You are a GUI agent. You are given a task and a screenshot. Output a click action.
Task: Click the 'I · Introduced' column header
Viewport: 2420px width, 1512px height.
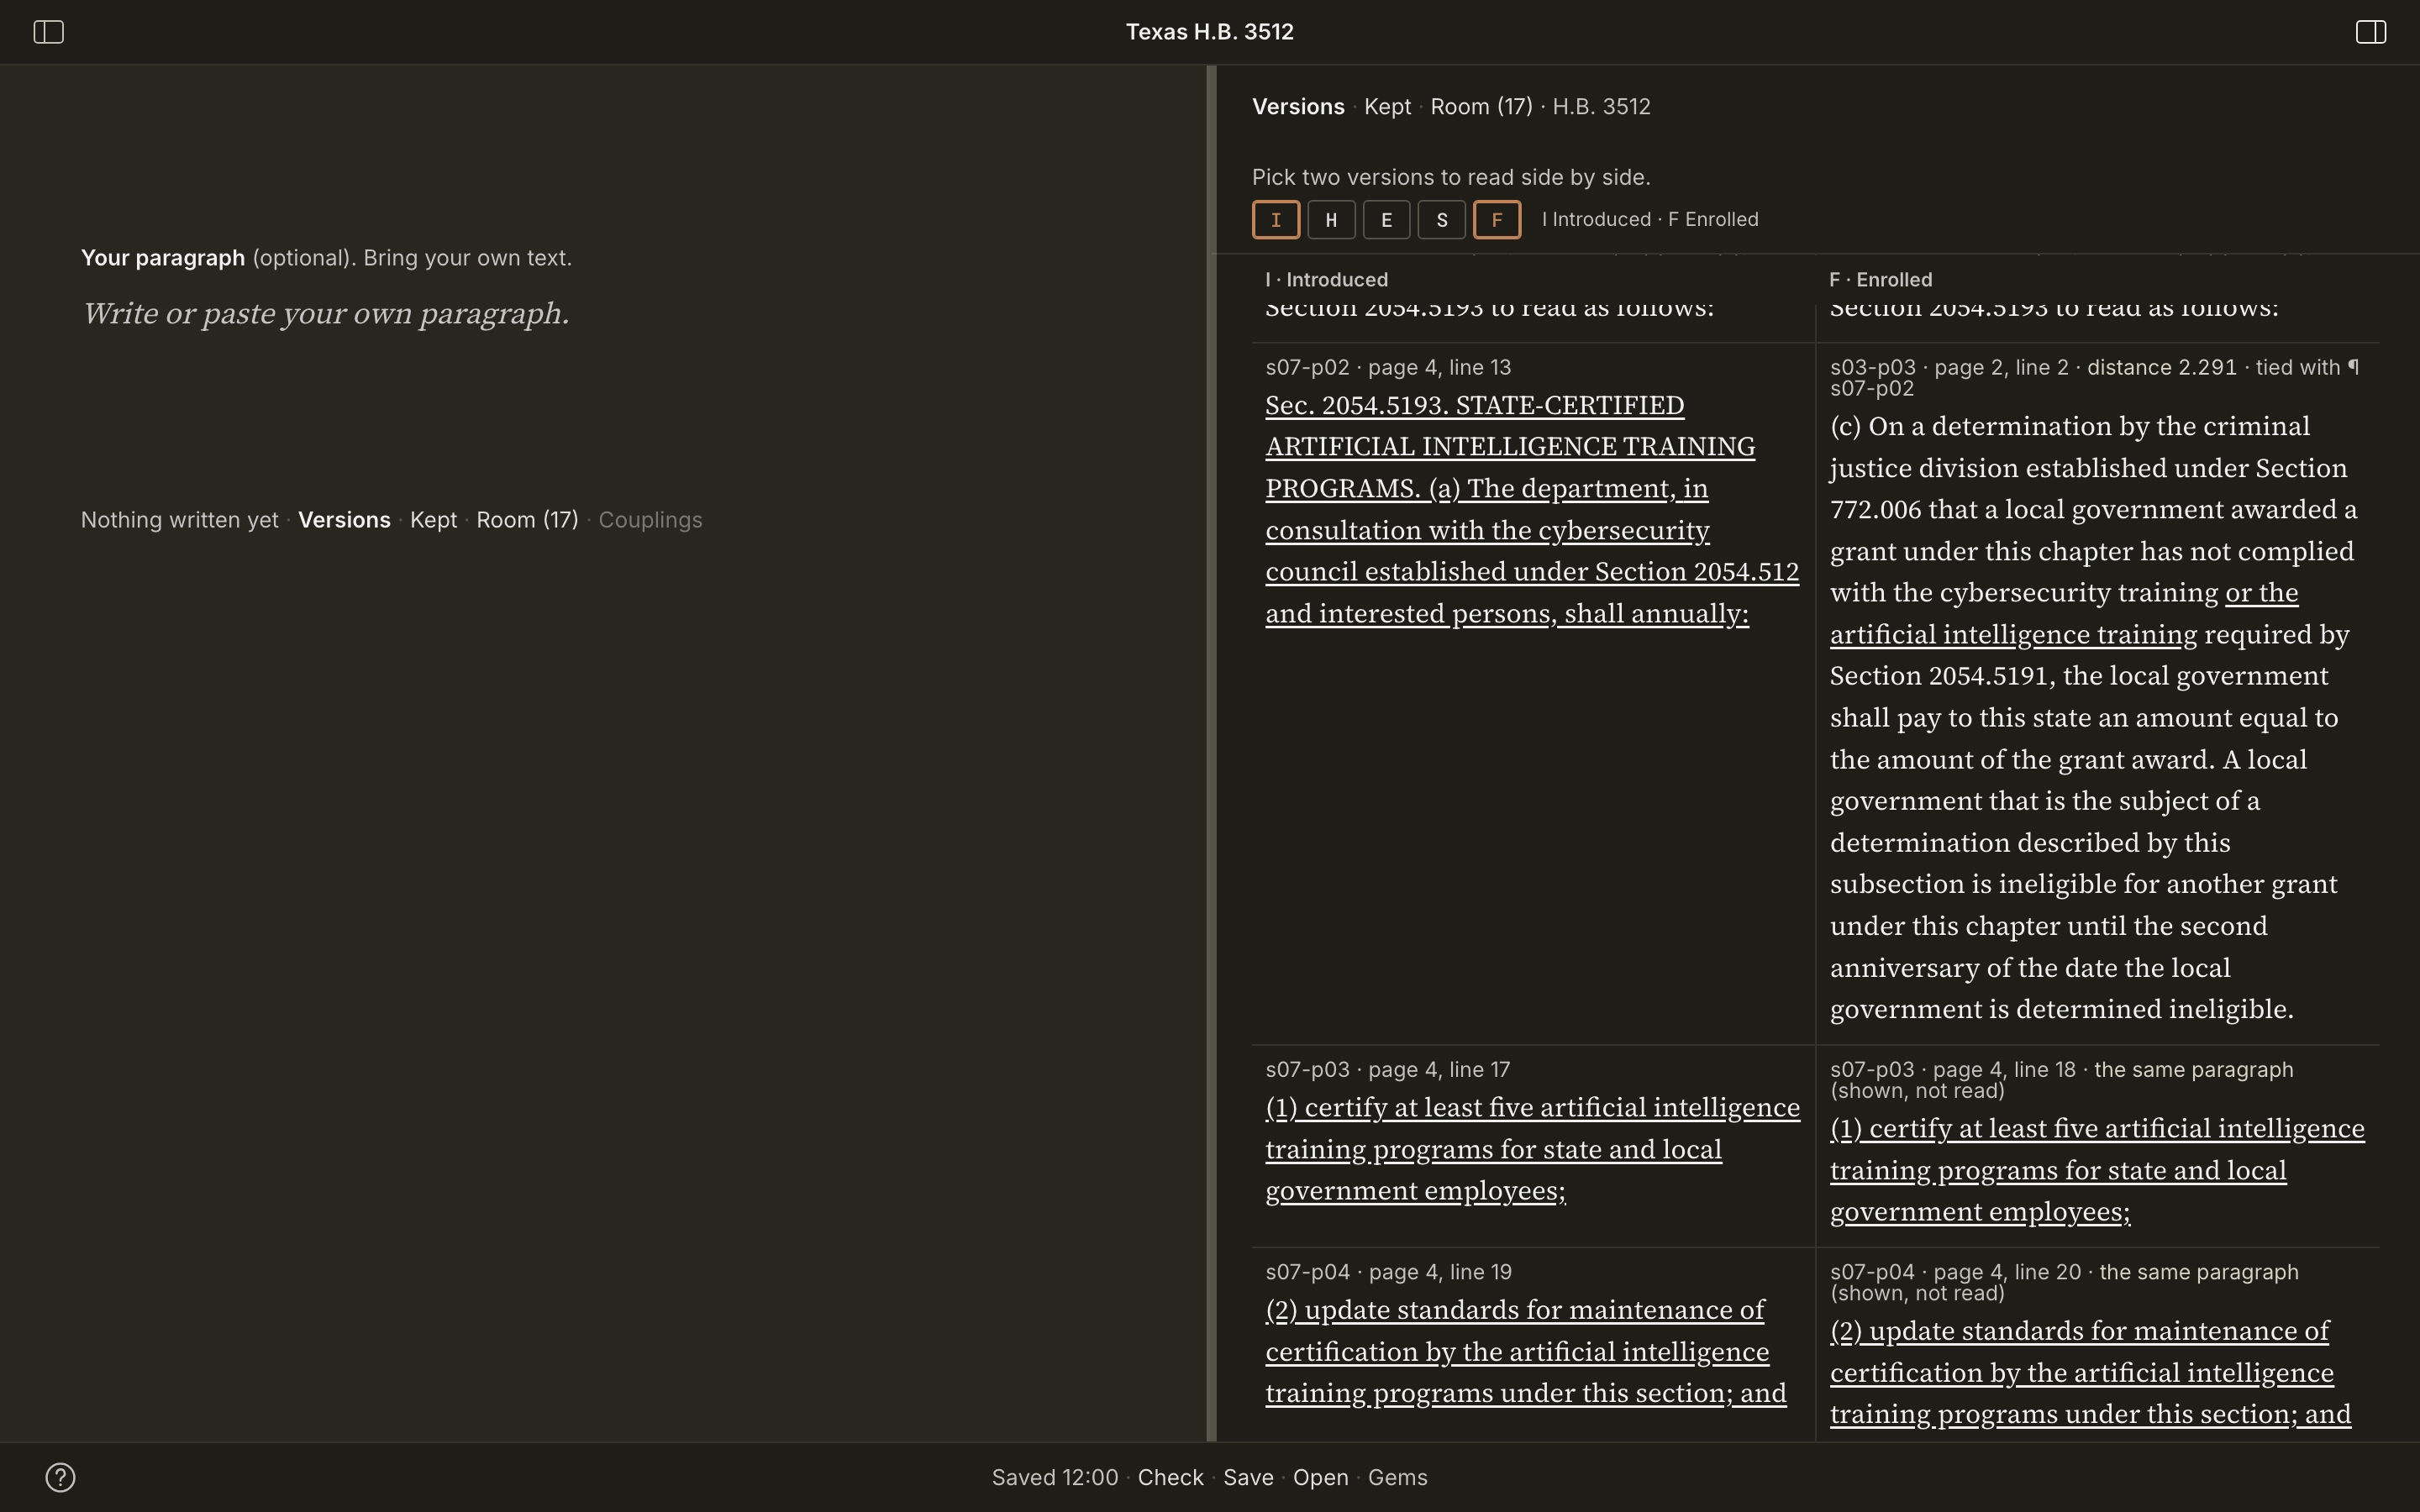1326,280
